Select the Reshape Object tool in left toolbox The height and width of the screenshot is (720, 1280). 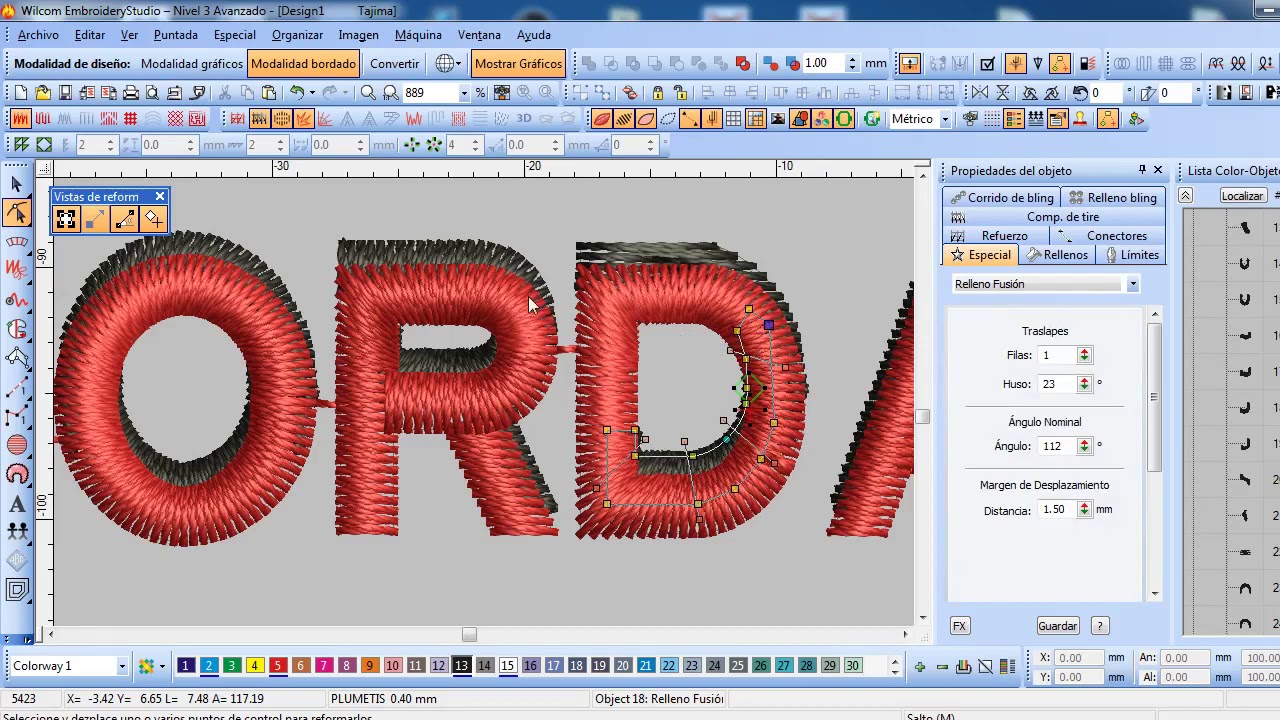point(17,212)
